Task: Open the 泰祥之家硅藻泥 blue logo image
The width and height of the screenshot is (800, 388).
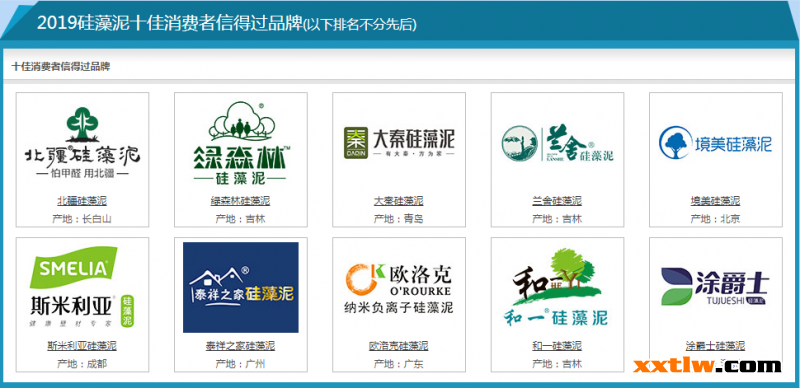Action: pyautogui.click(x=241, y=287)
